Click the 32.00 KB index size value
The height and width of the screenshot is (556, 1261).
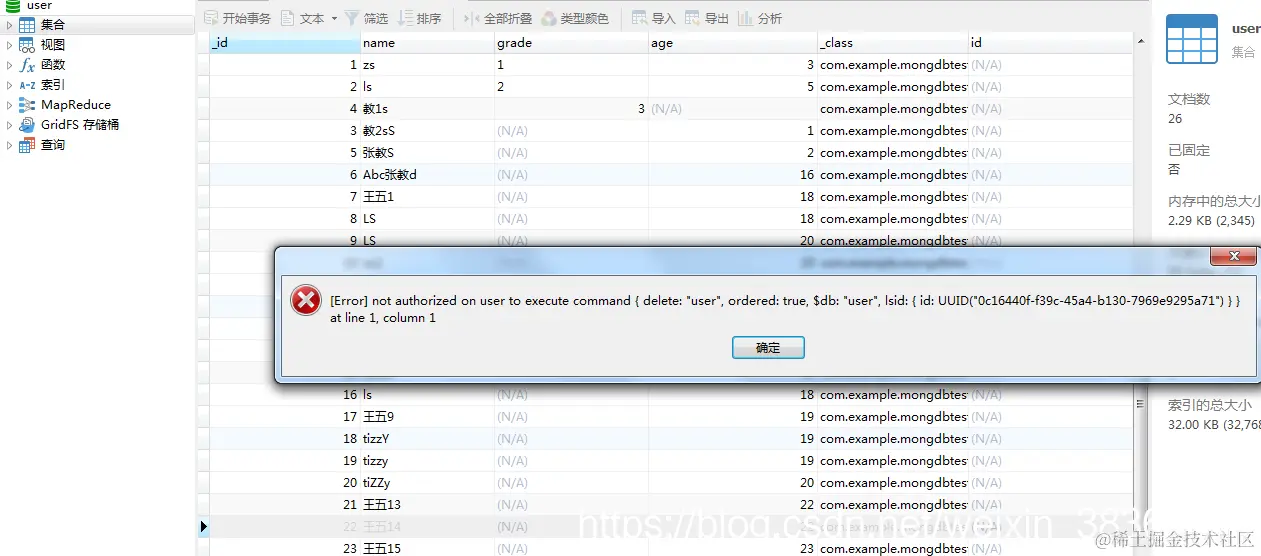click(1214, 424)
